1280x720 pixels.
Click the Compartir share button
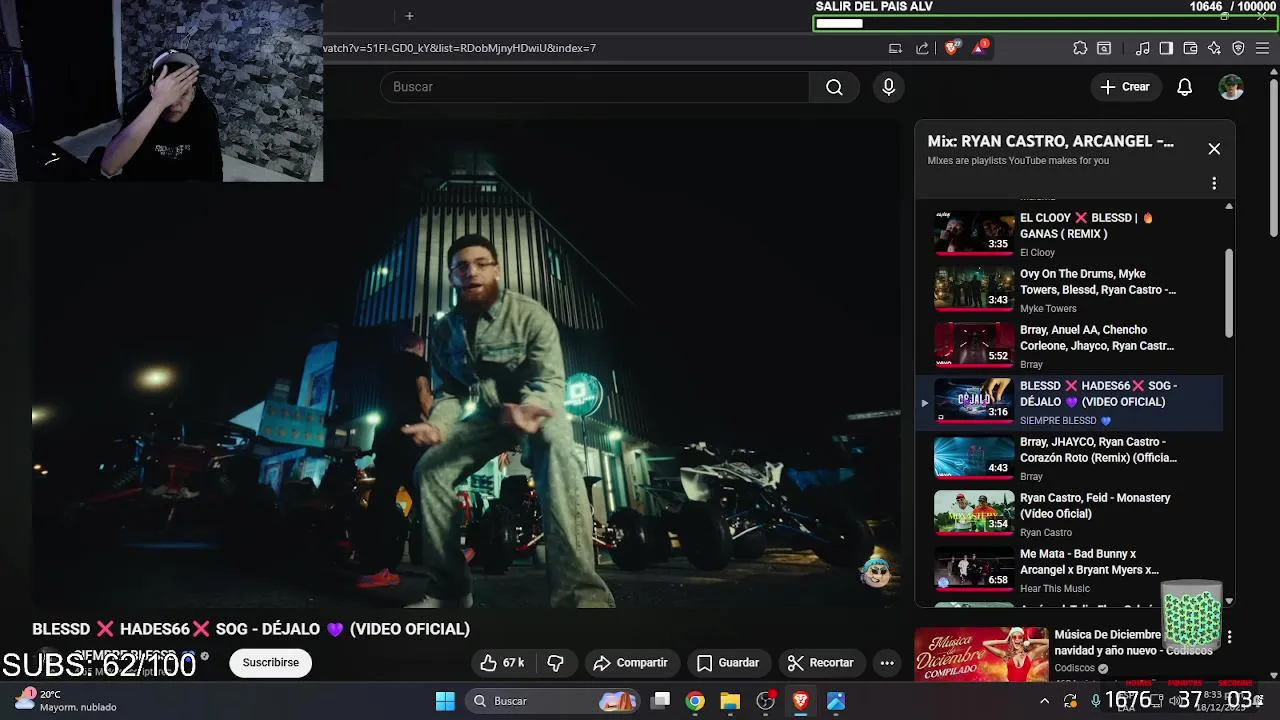[630, 663]
